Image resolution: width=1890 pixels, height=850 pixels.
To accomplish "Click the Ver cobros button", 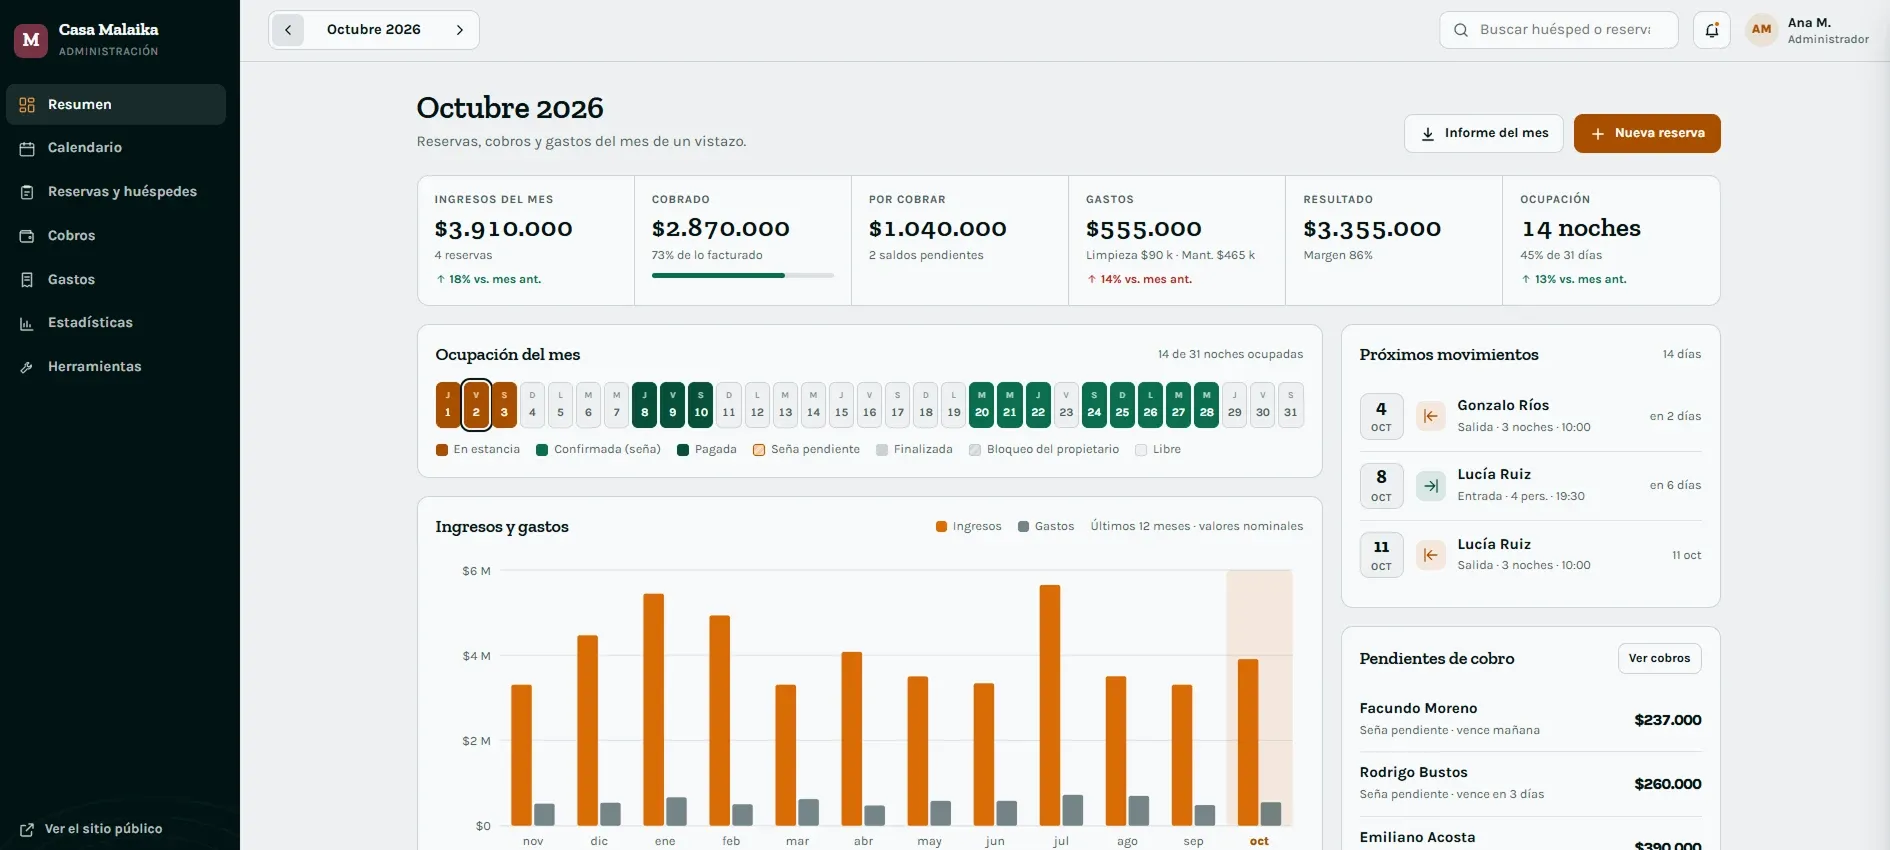I will pyautogui.click(x=1660, y=658).
